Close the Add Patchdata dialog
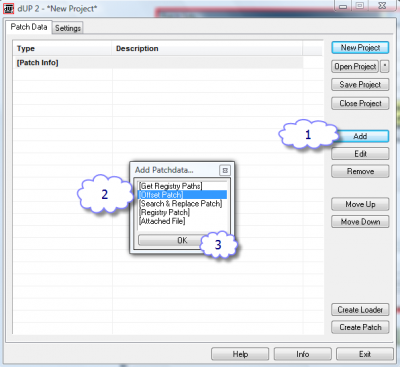This screenshot has width=400, height=367. [225, 170]
